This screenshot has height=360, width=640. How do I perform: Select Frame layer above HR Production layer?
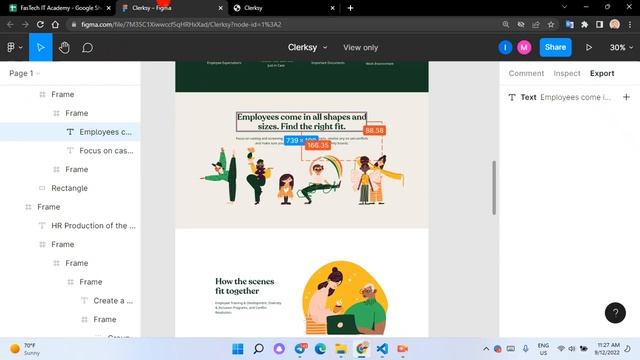tap(70, 207)
